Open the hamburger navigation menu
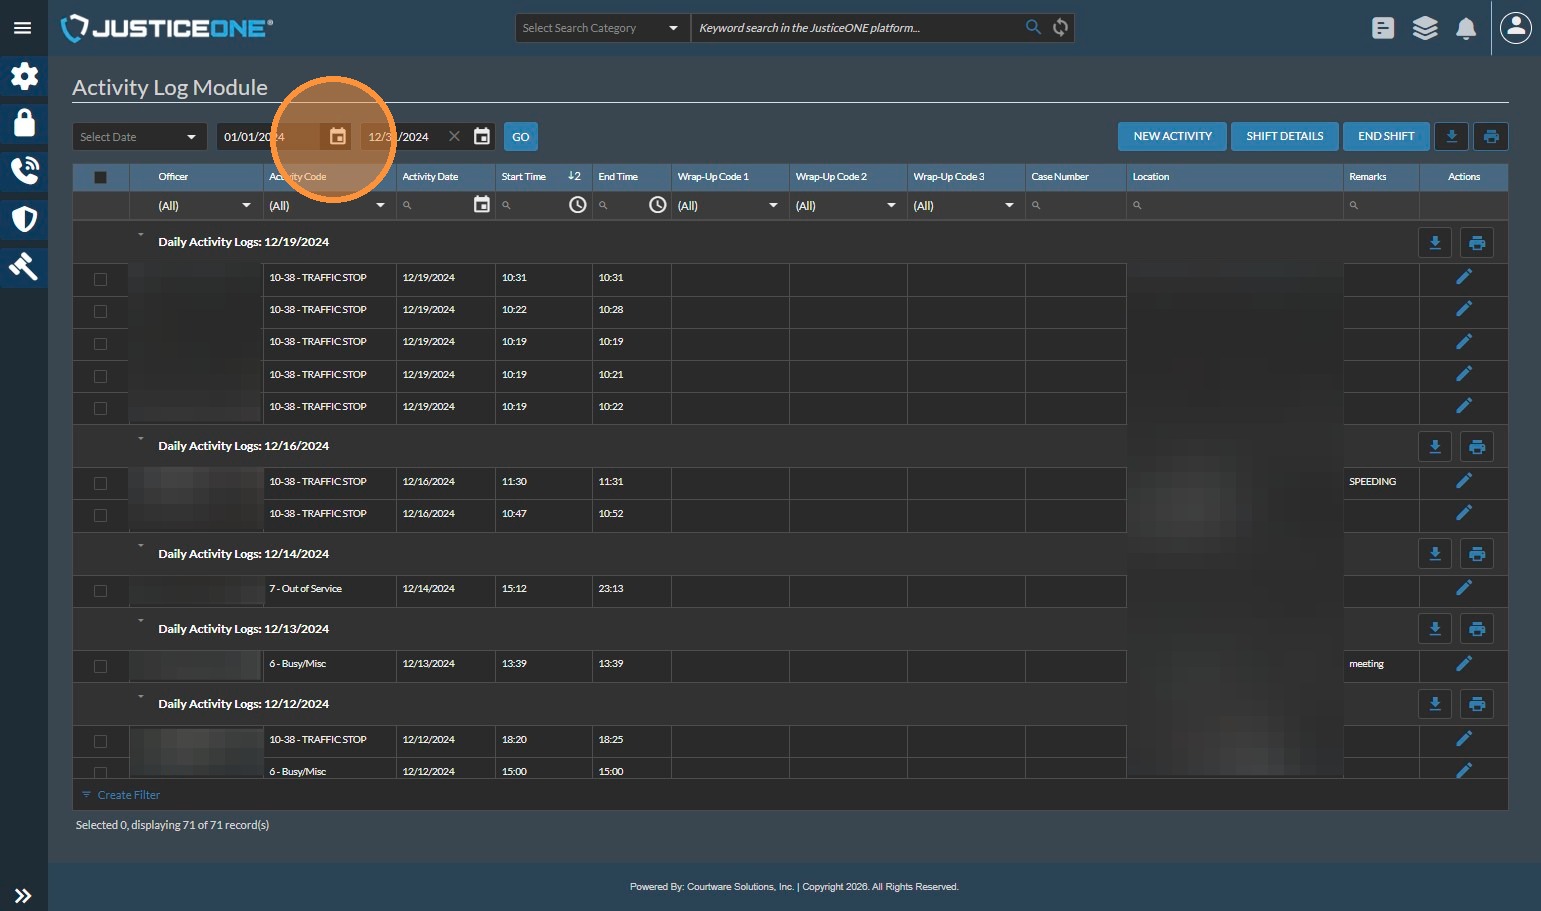Screen dimensions: 1541x911 (x=22, y=28)
